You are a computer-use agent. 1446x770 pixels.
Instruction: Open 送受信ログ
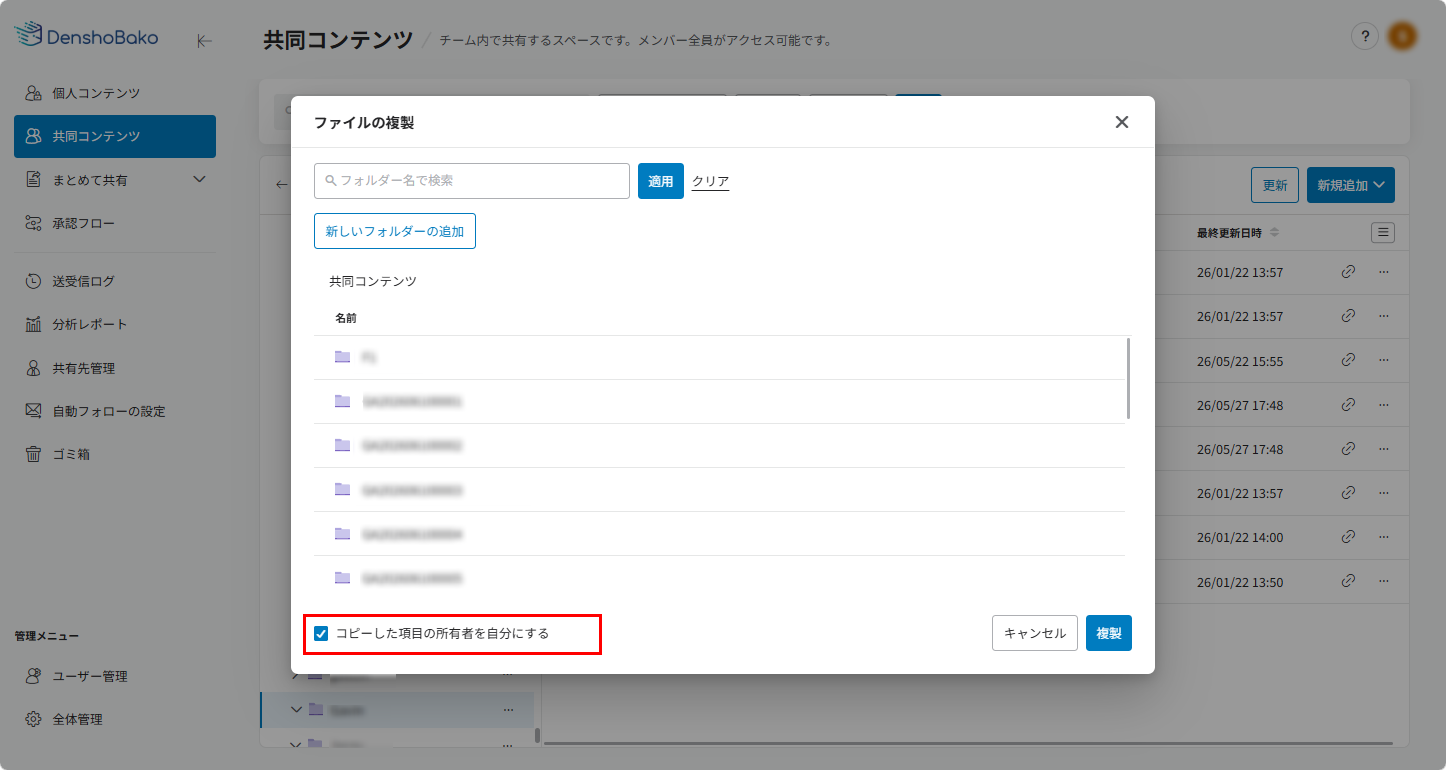115,281
